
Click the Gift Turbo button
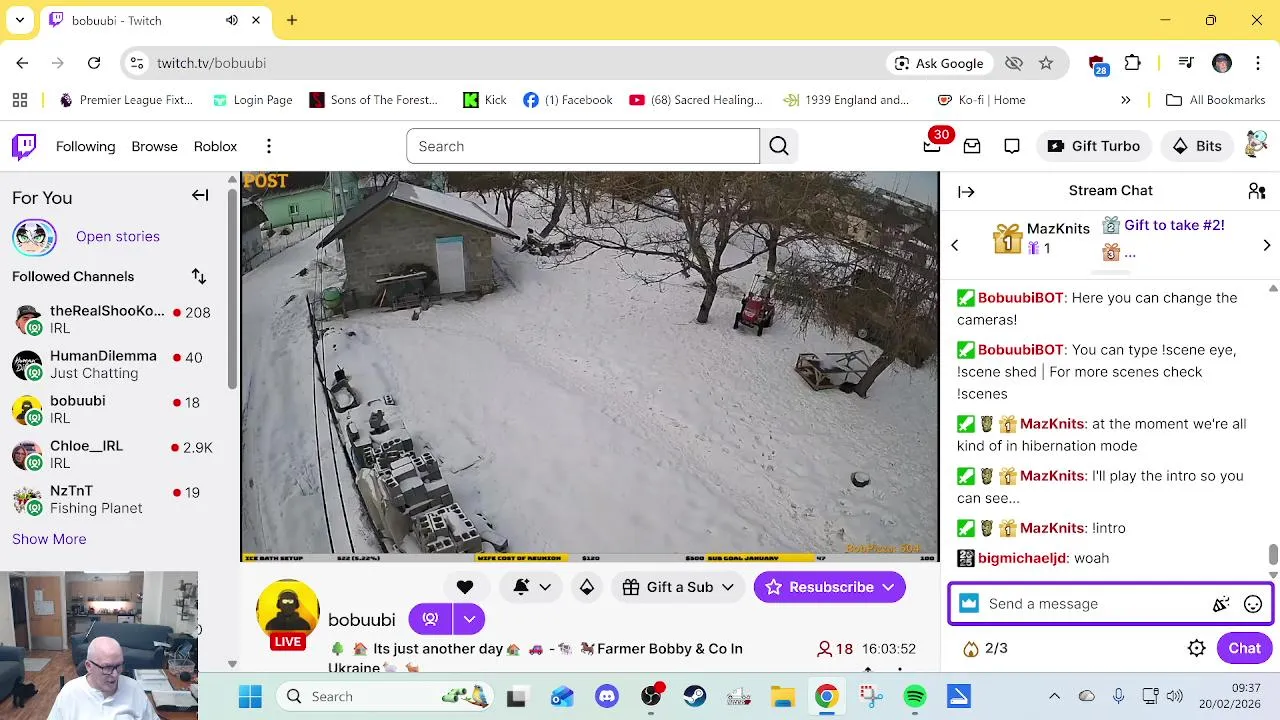click(x=1094, y=146)
